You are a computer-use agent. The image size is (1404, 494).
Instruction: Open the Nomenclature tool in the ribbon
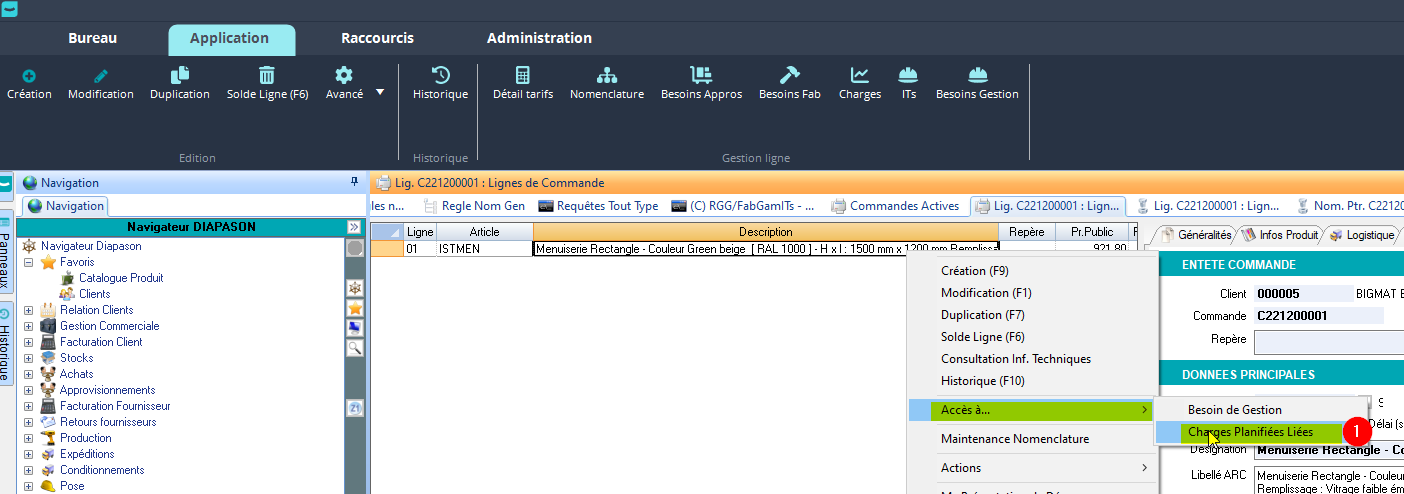click(606, 76)
